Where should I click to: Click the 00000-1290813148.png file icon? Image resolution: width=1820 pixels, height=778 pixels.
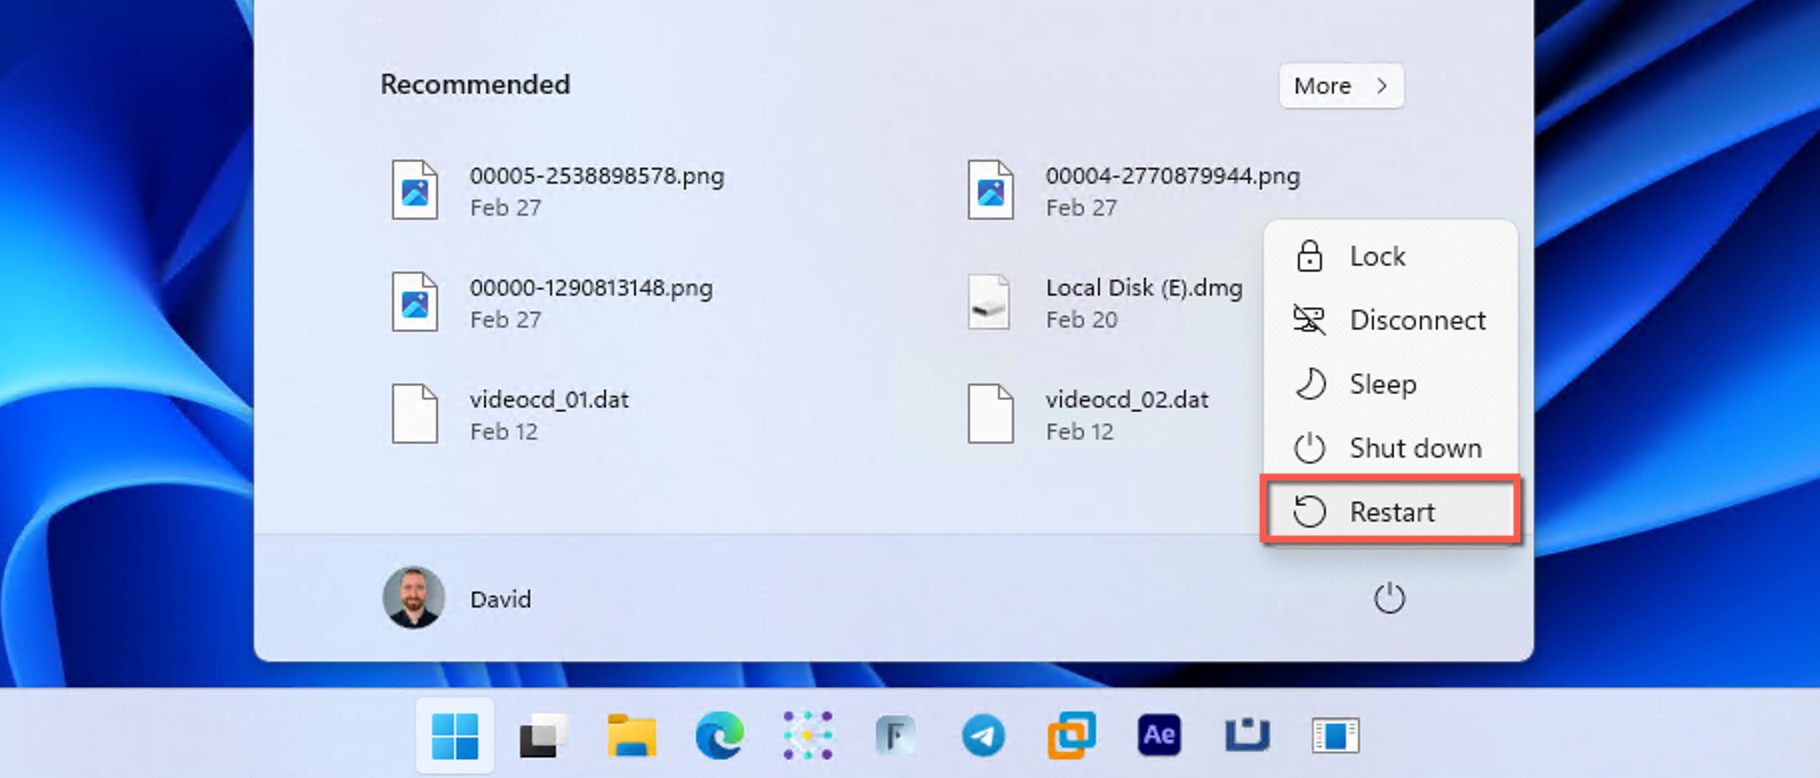click(414, 302)
